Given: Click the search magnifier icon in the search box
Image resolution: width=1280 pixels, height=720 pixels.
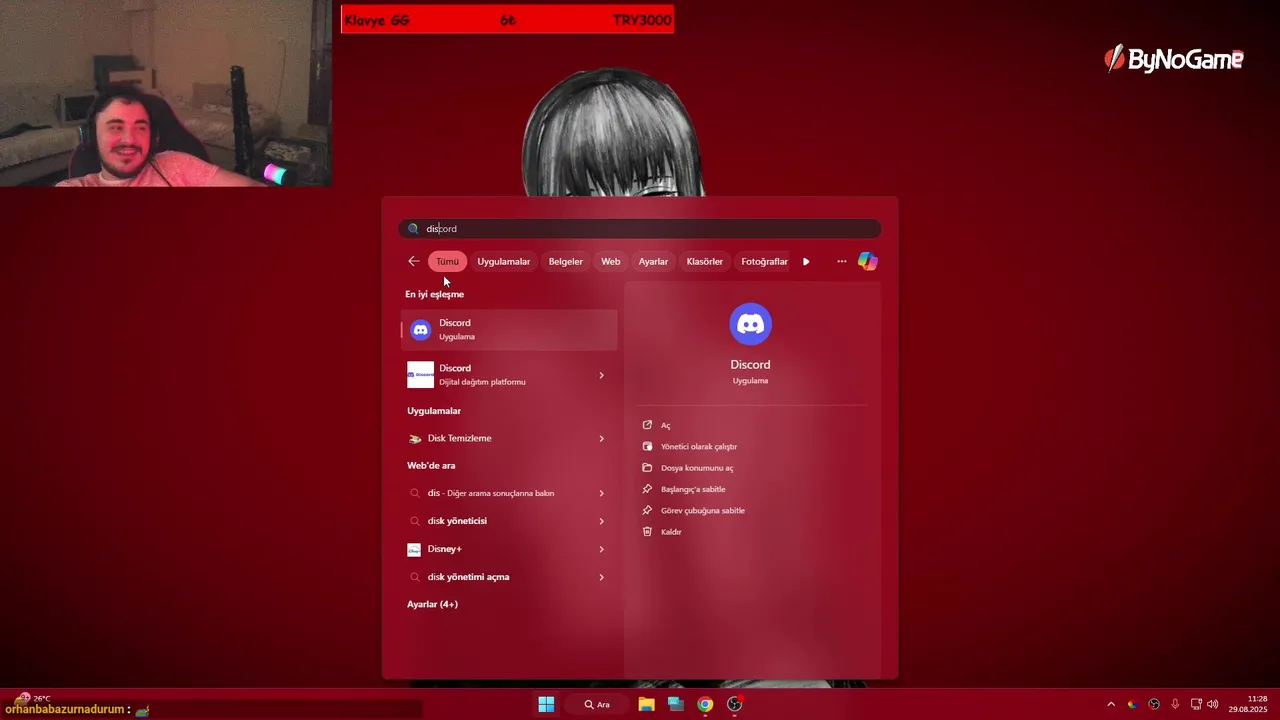Looking at the screenshot, I should 413,229.
